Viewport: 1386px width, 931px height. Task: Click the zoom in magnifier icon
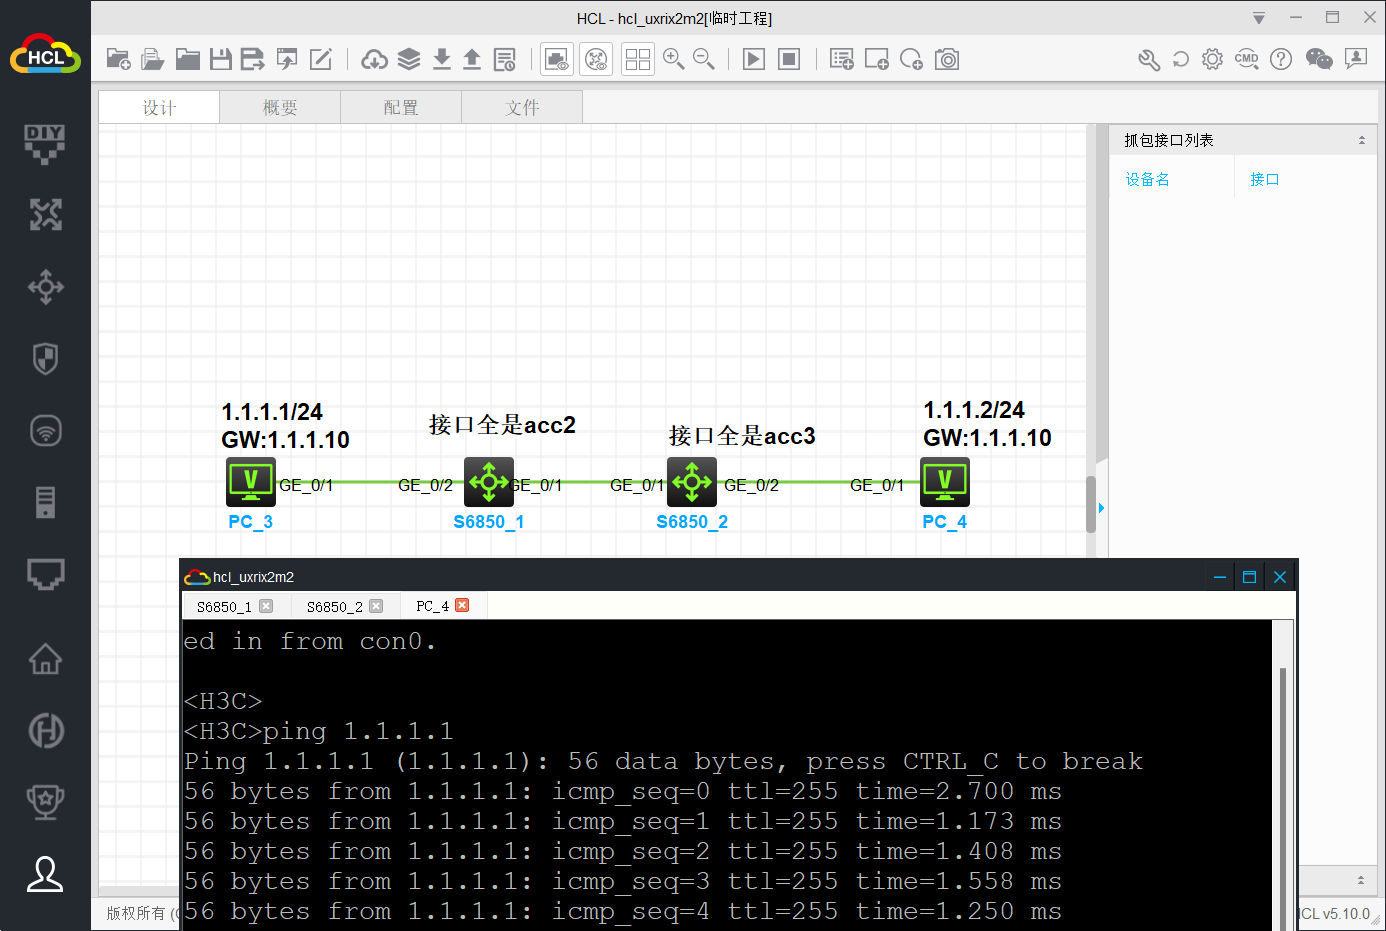(673, 60)
